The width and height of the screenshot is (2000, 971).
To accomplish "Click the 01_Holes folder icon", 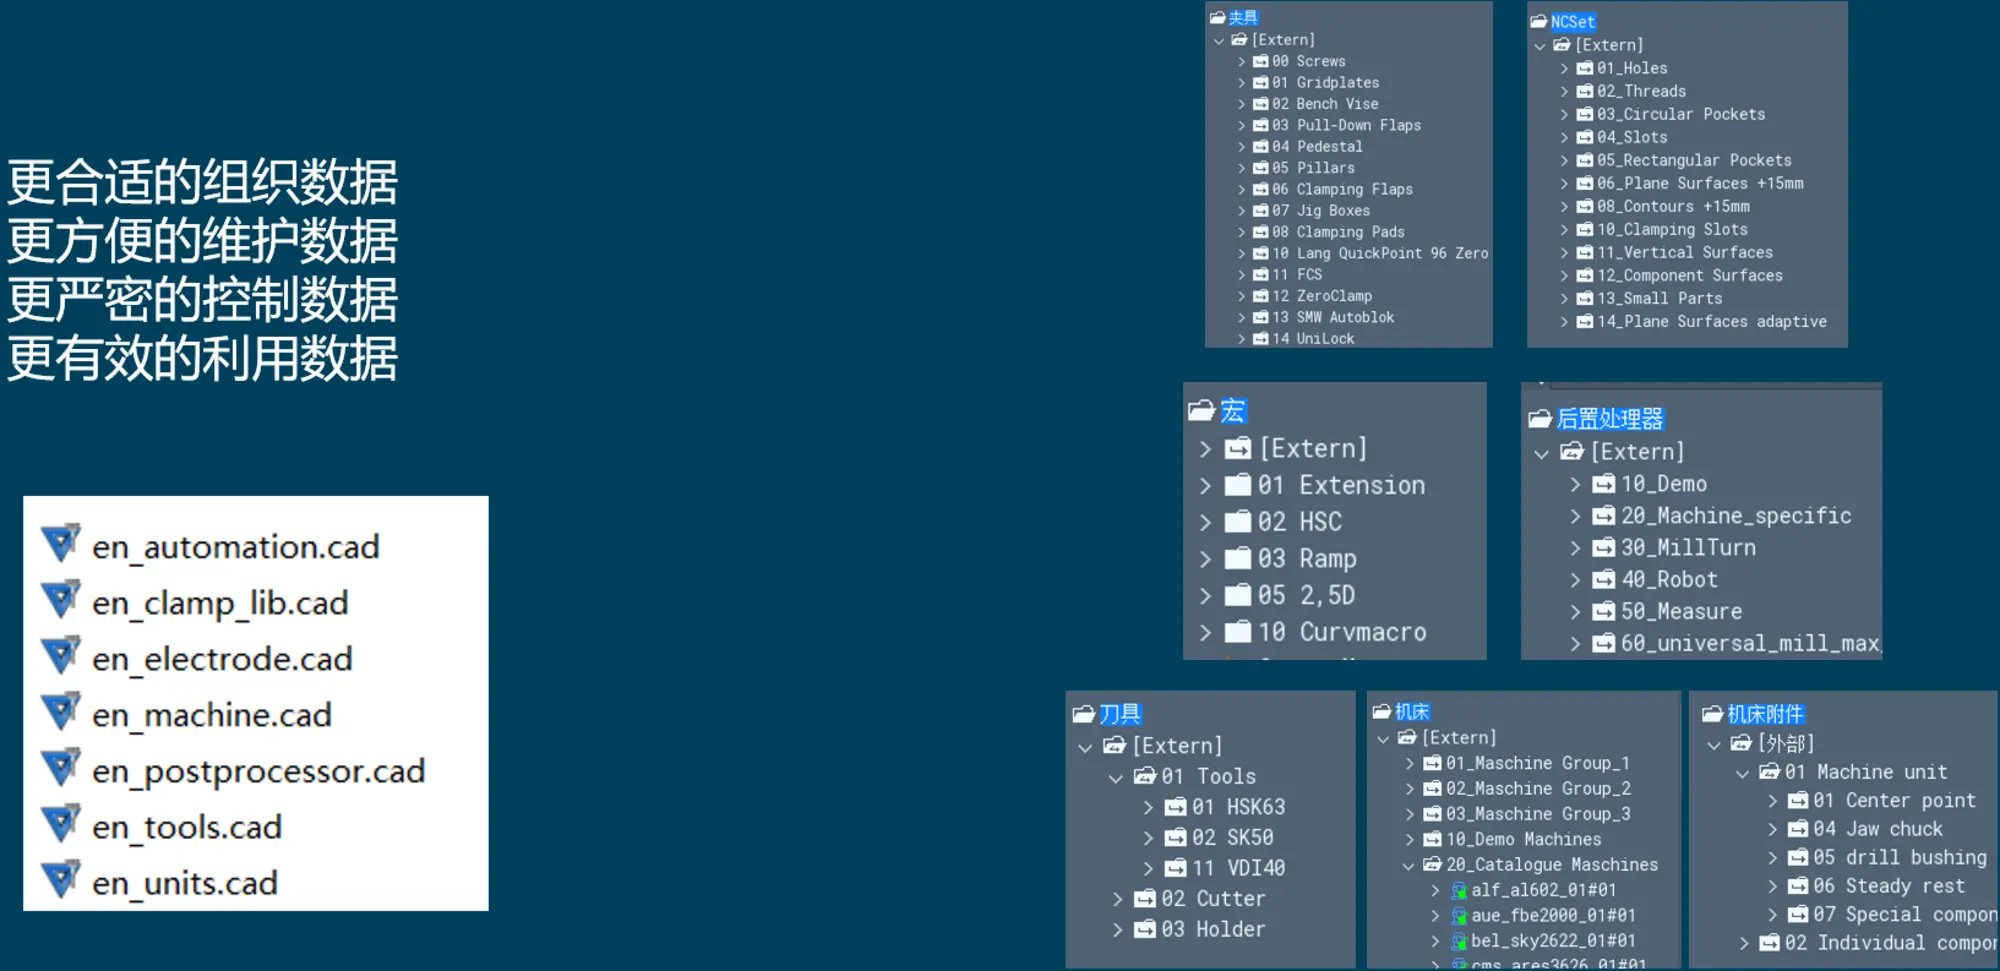I will coord(1585,68).
